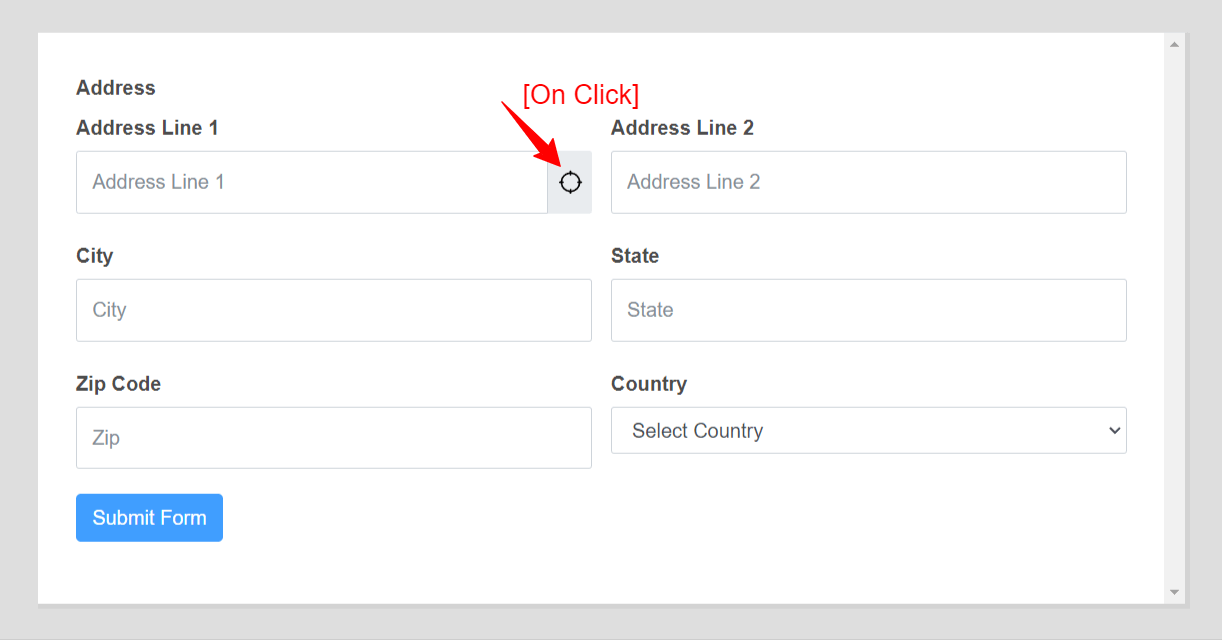
Task: Focus the Zip input field
Action: [333, 438]
